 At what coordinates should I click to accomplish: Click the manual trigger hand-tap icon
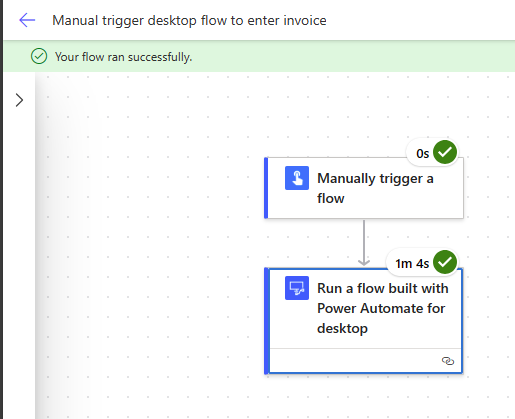297,178
